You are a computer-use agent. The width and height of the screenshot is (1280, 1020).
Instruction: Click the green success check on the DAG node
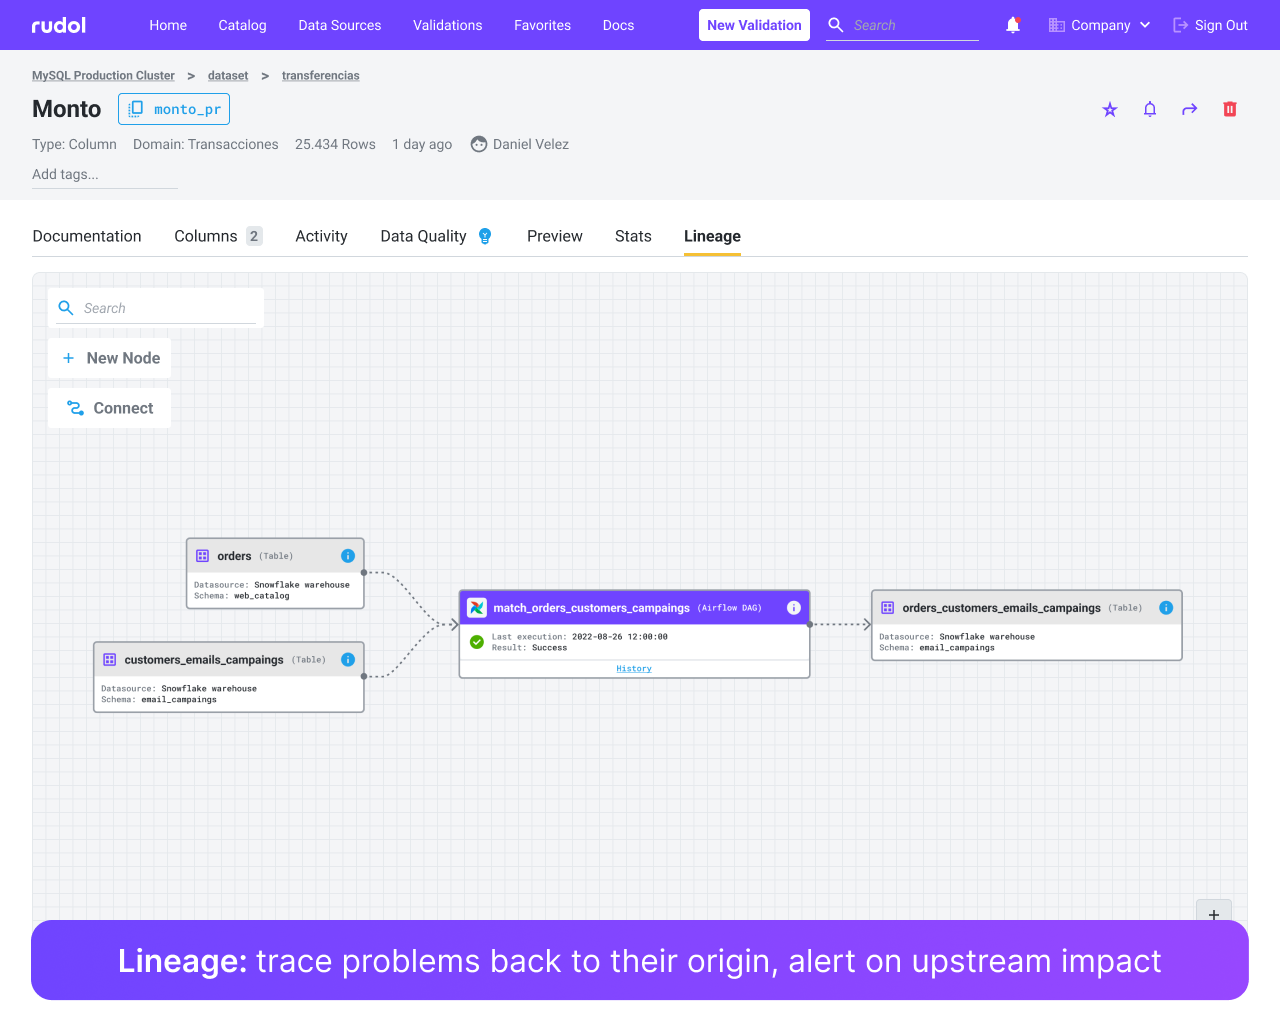pos(477,642)
